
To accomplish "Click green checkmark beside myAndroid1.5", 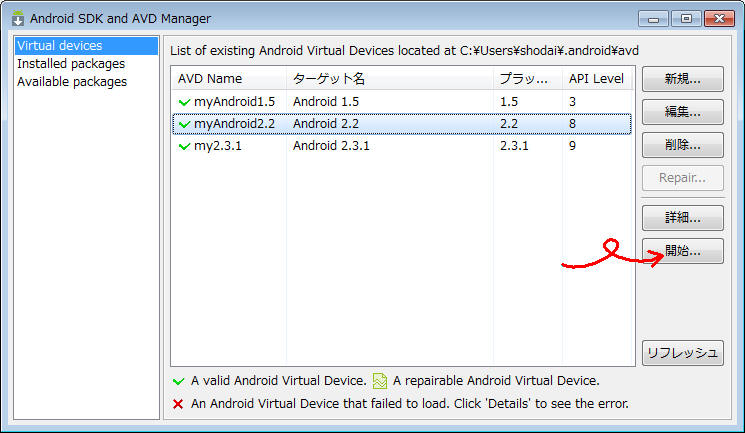I will (x=184, y=102).
